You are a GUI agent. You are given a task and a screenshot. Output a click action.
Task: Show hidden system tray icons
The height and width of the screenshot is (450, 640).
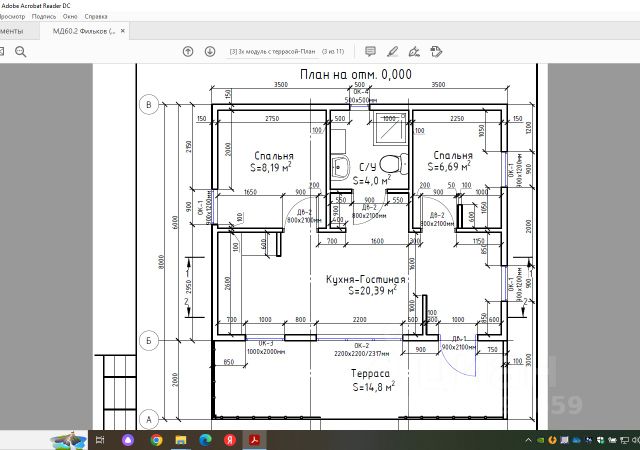[x=528, y=440]
